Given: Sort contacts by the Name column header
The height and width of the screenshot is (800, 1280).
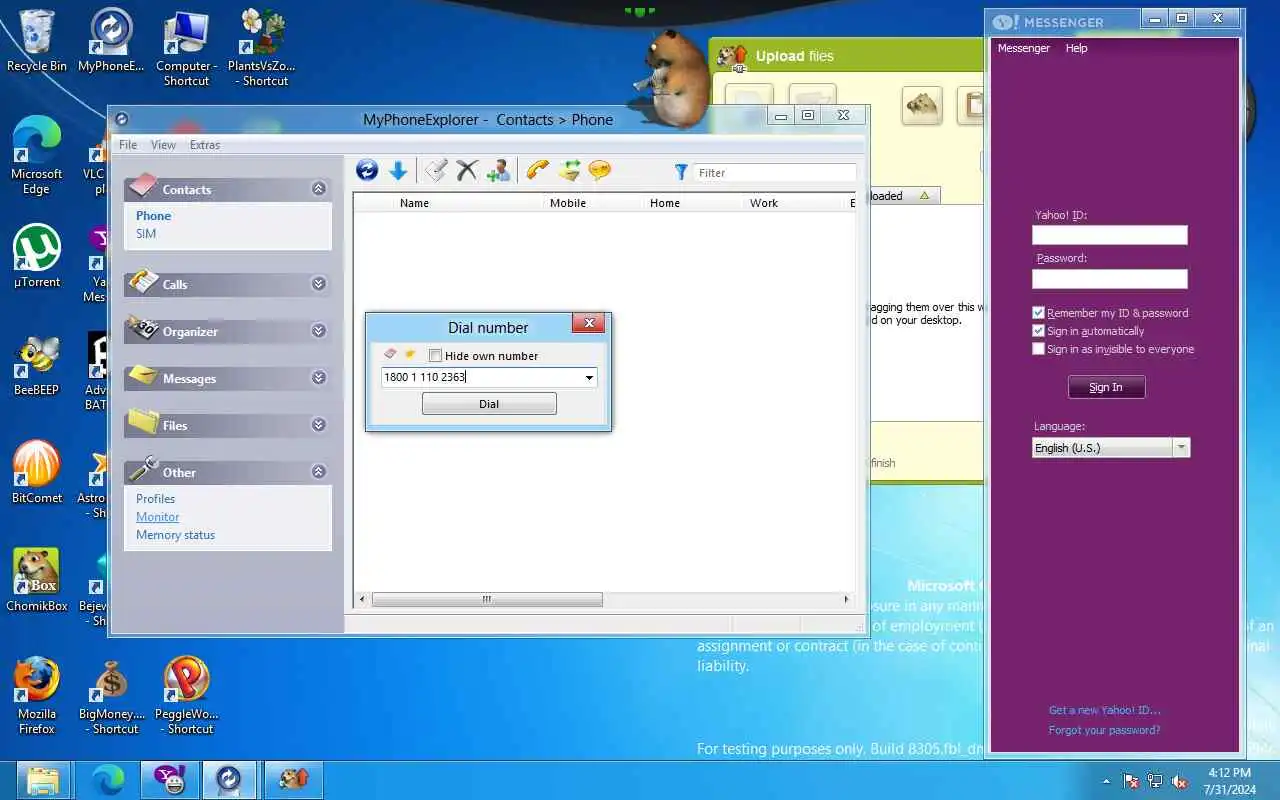Looking at the screenshot, I should 414,203.
